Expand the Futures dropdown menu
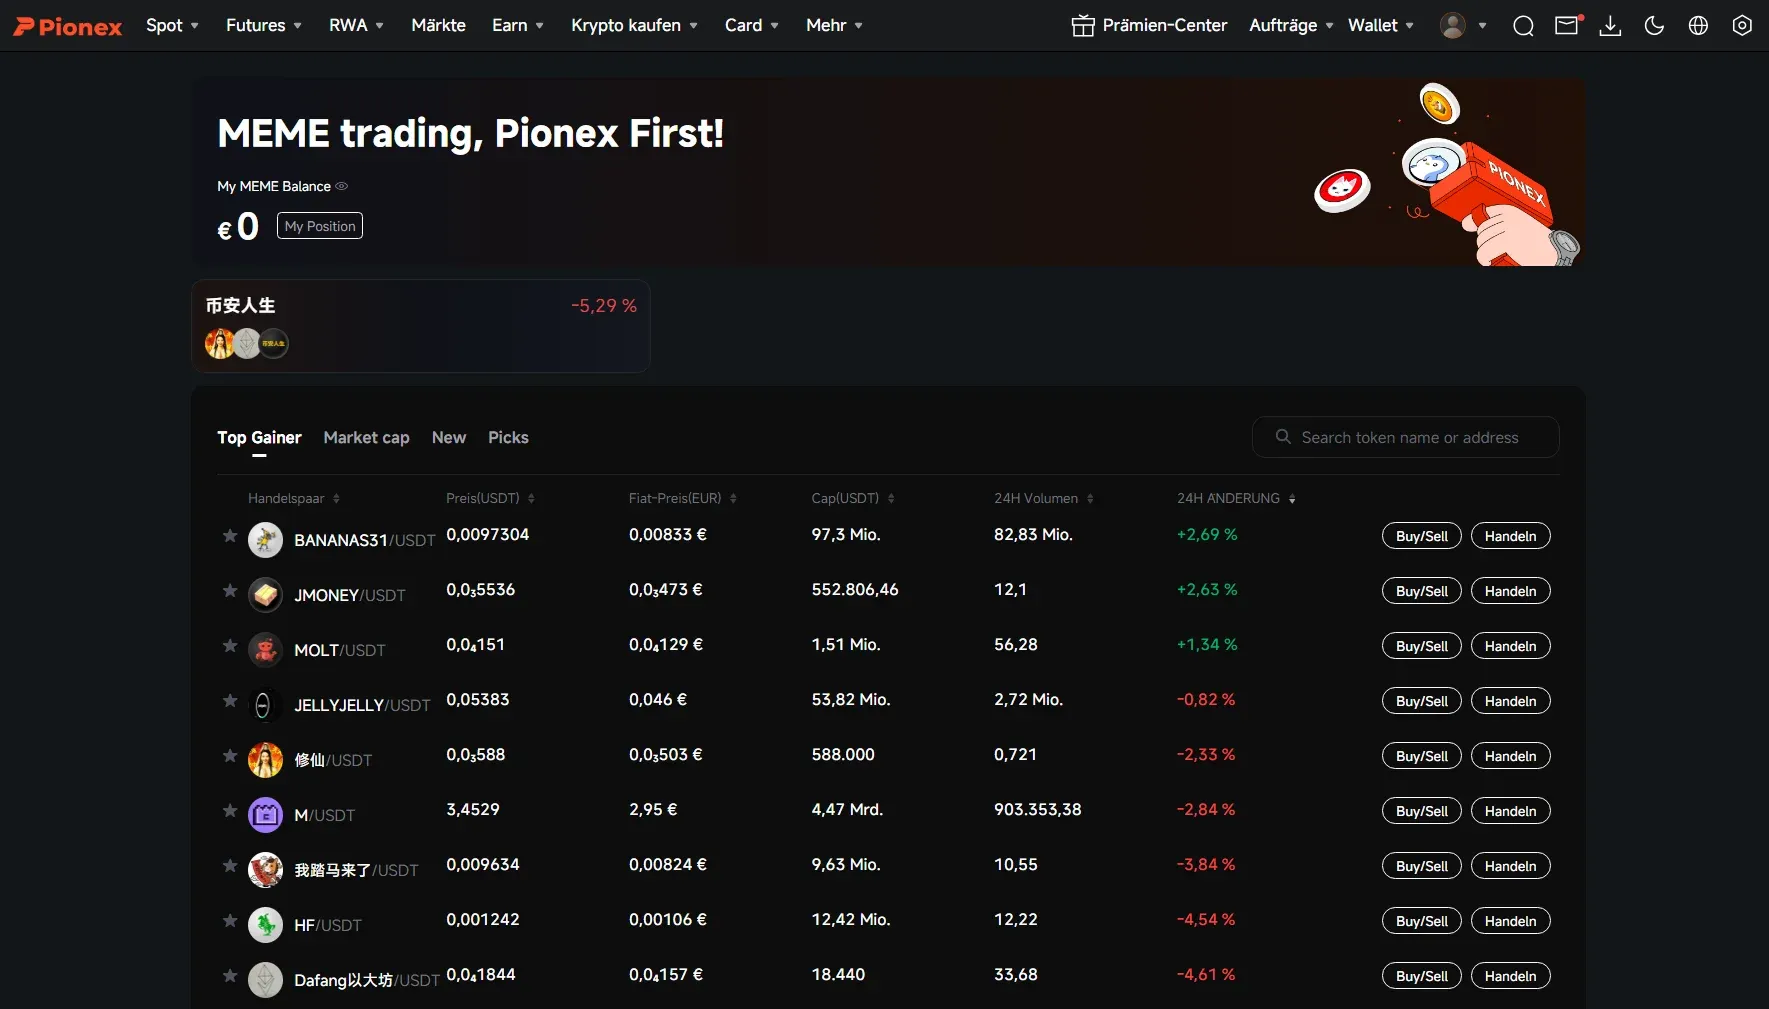Image resolution: width=1769 pixels, height=1009 pixels. coord(264,26)
